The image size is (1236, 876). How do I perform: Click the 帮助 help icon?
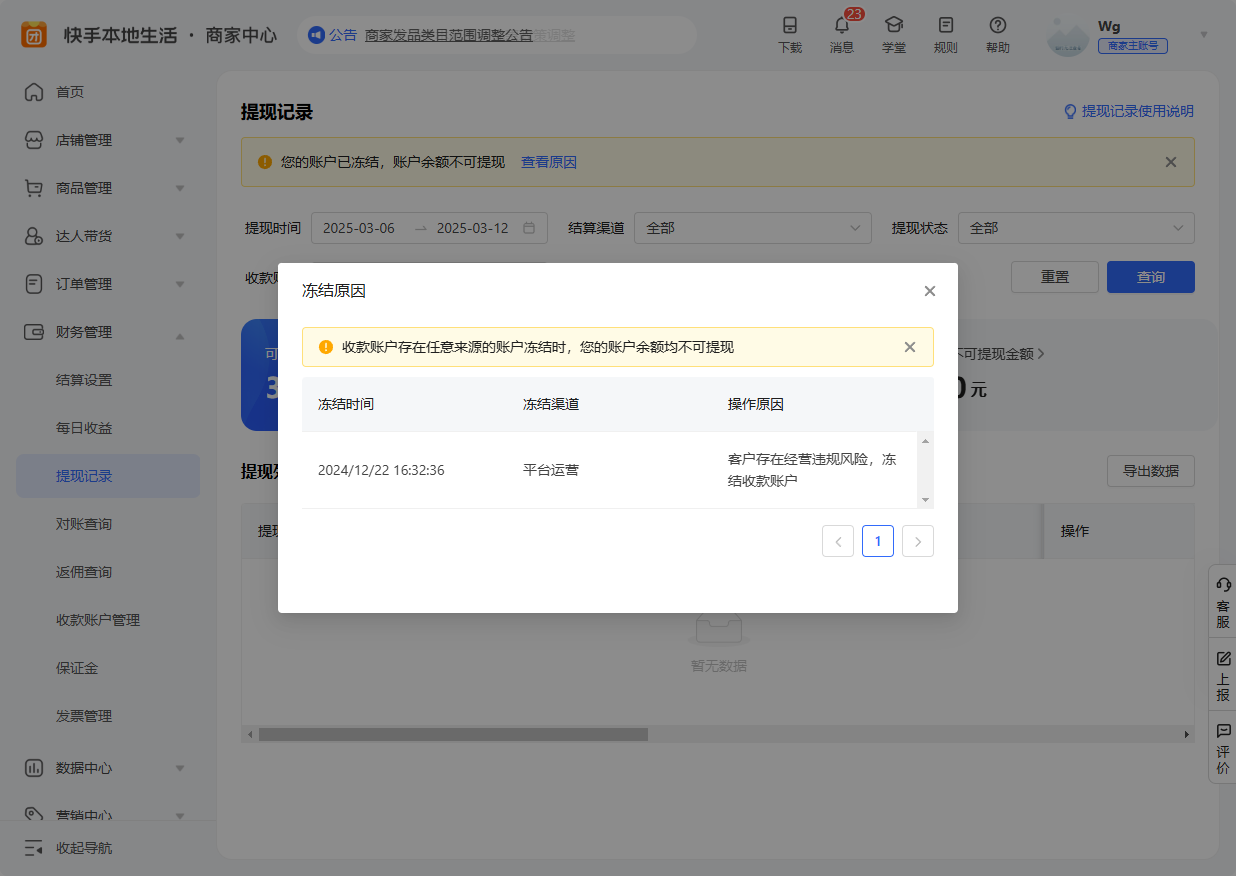pos(997,33)
